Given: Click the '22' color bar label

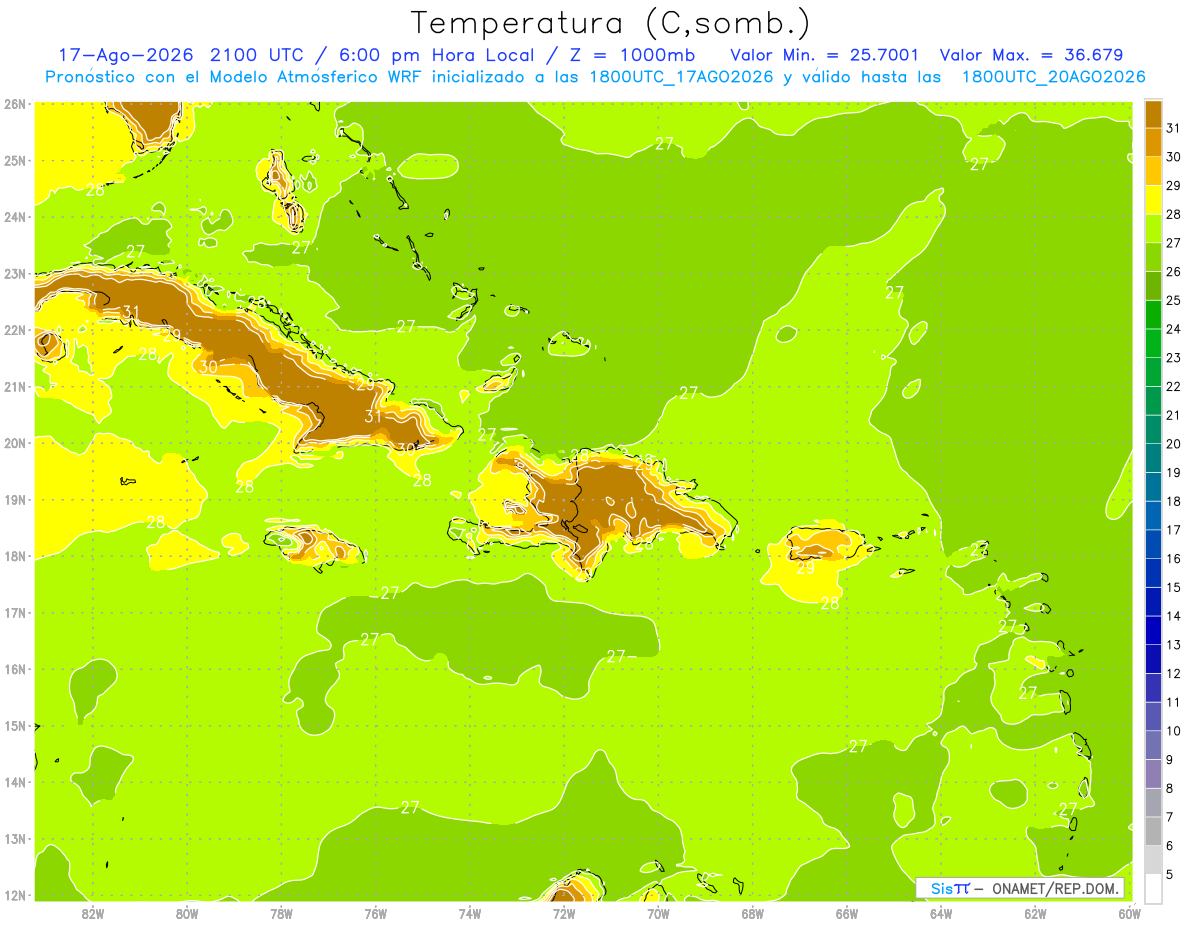Looking at the screenshot, I should pyautogui.click(x=1174, y=386).
